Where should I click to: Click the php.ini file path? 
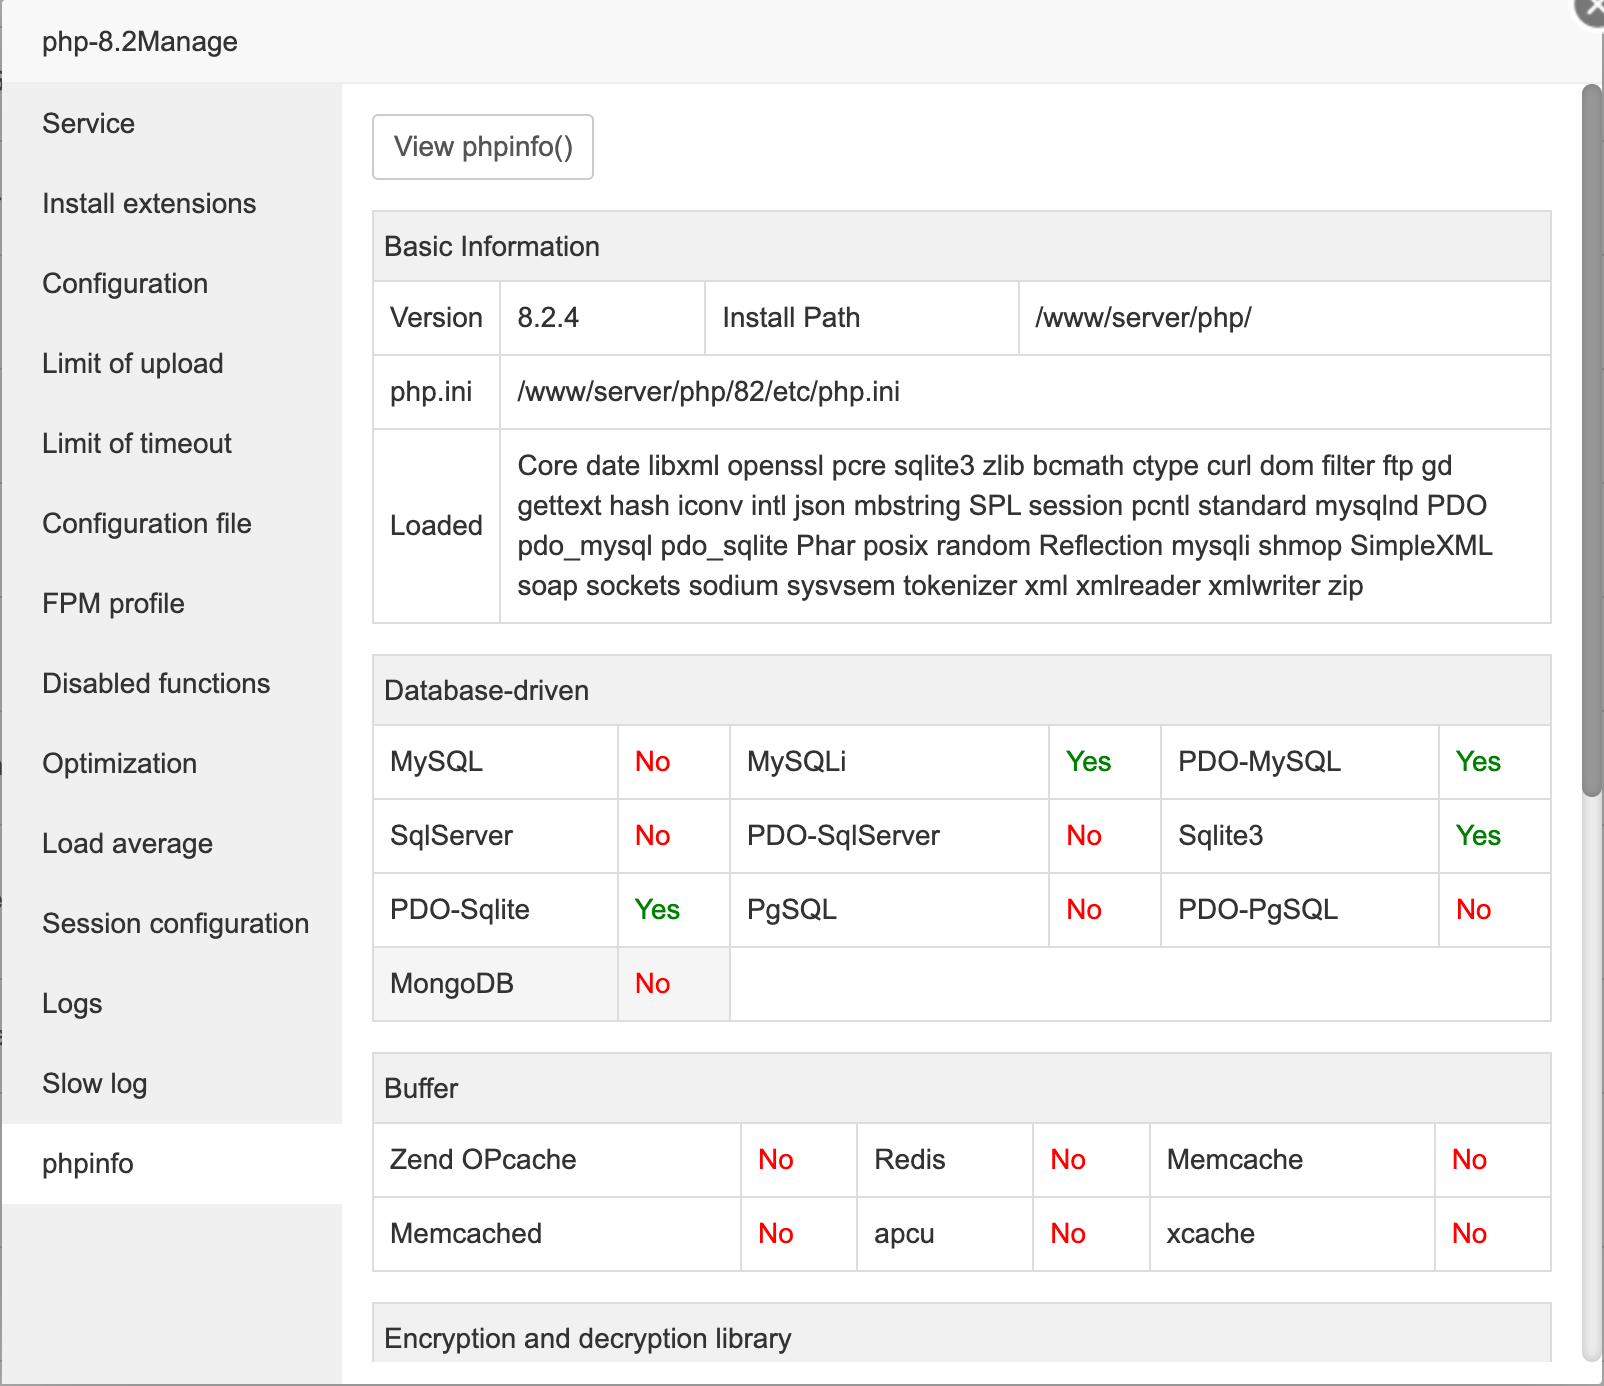pyautogui.click(x=708, y=392)
